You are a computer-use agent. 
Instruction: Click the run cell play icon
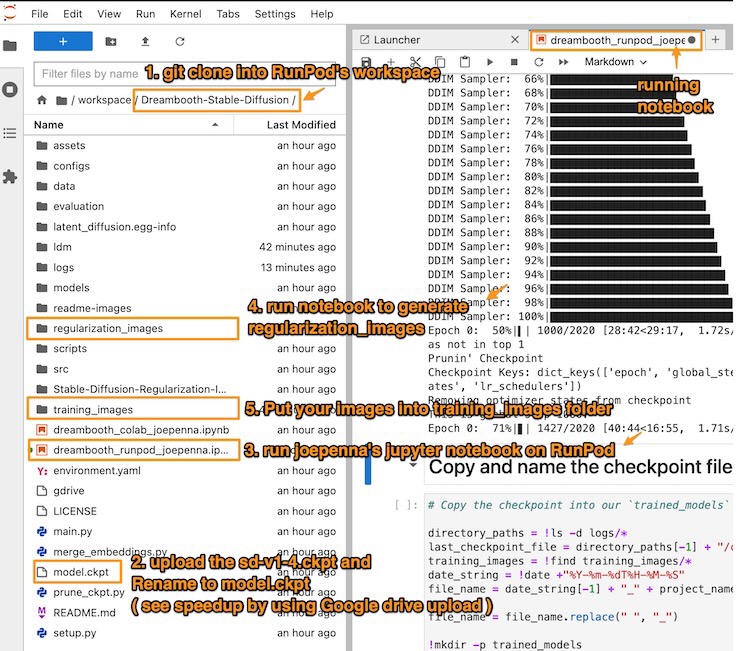tap(489, 62)
